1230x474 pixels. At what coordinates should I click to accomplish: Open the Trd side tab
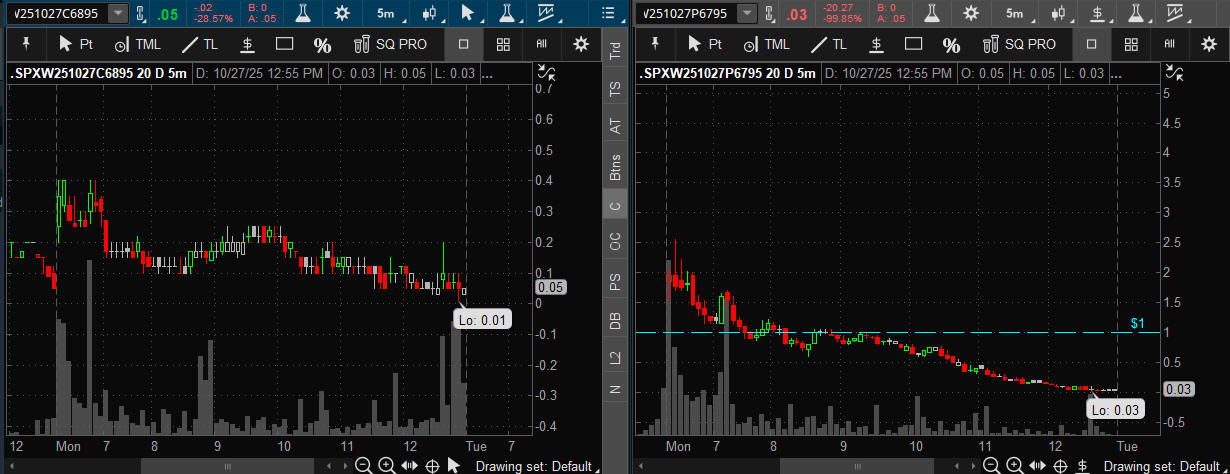click(614, 52)
